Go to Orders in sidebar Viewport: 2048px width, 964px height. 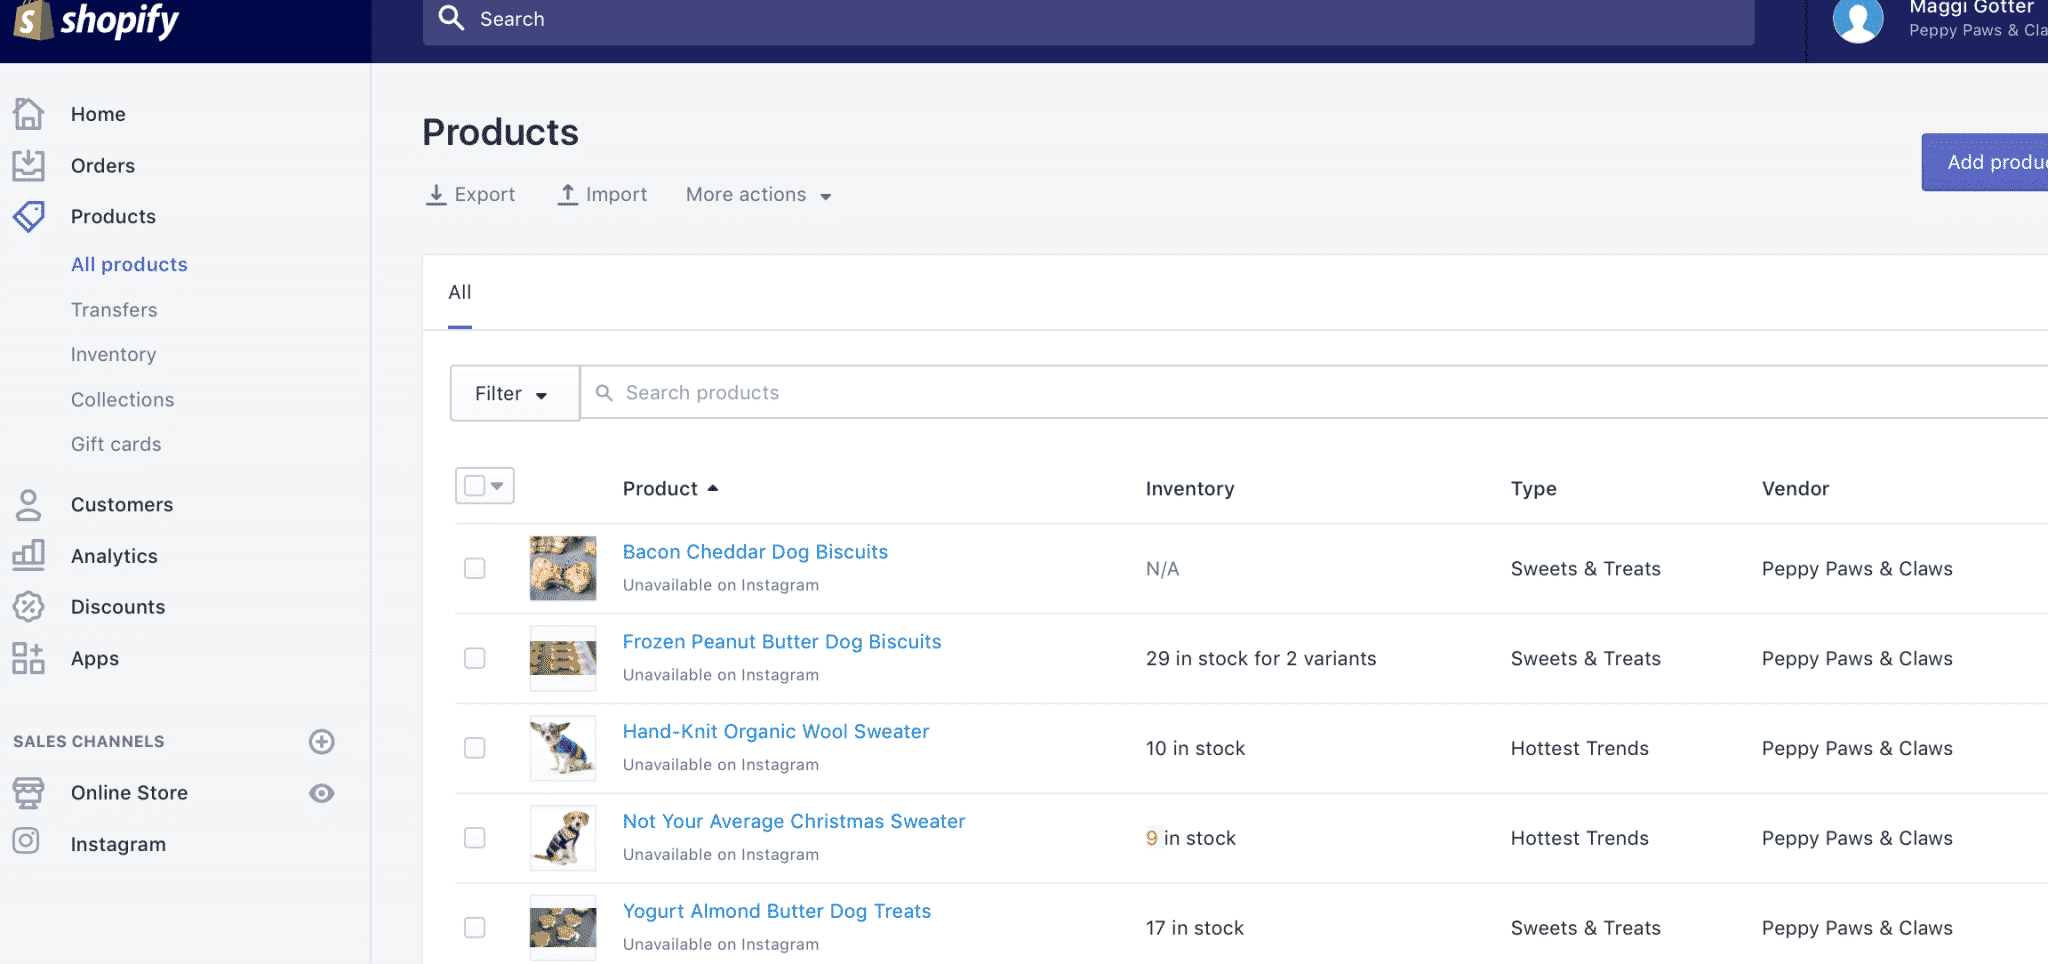pos(103,165)
